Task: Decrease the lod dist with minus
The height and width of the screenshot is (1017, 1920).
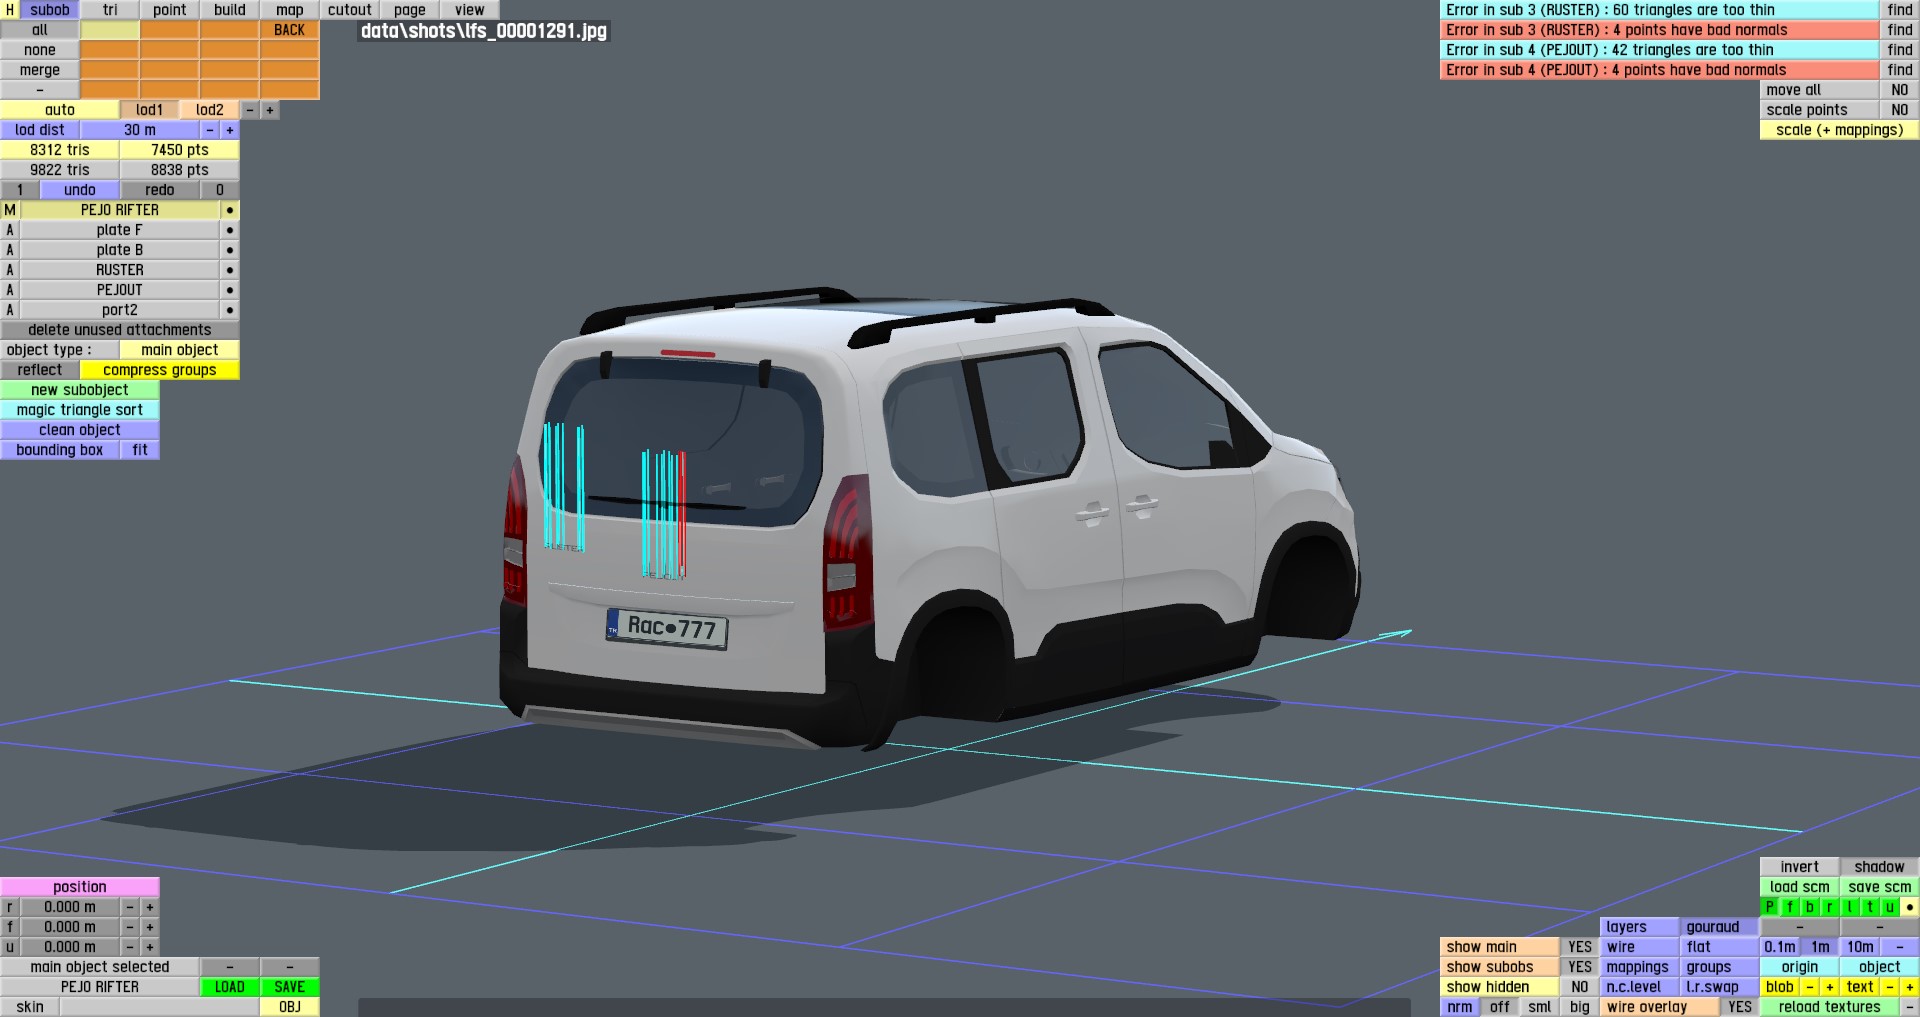Action: tap(210, 130)
